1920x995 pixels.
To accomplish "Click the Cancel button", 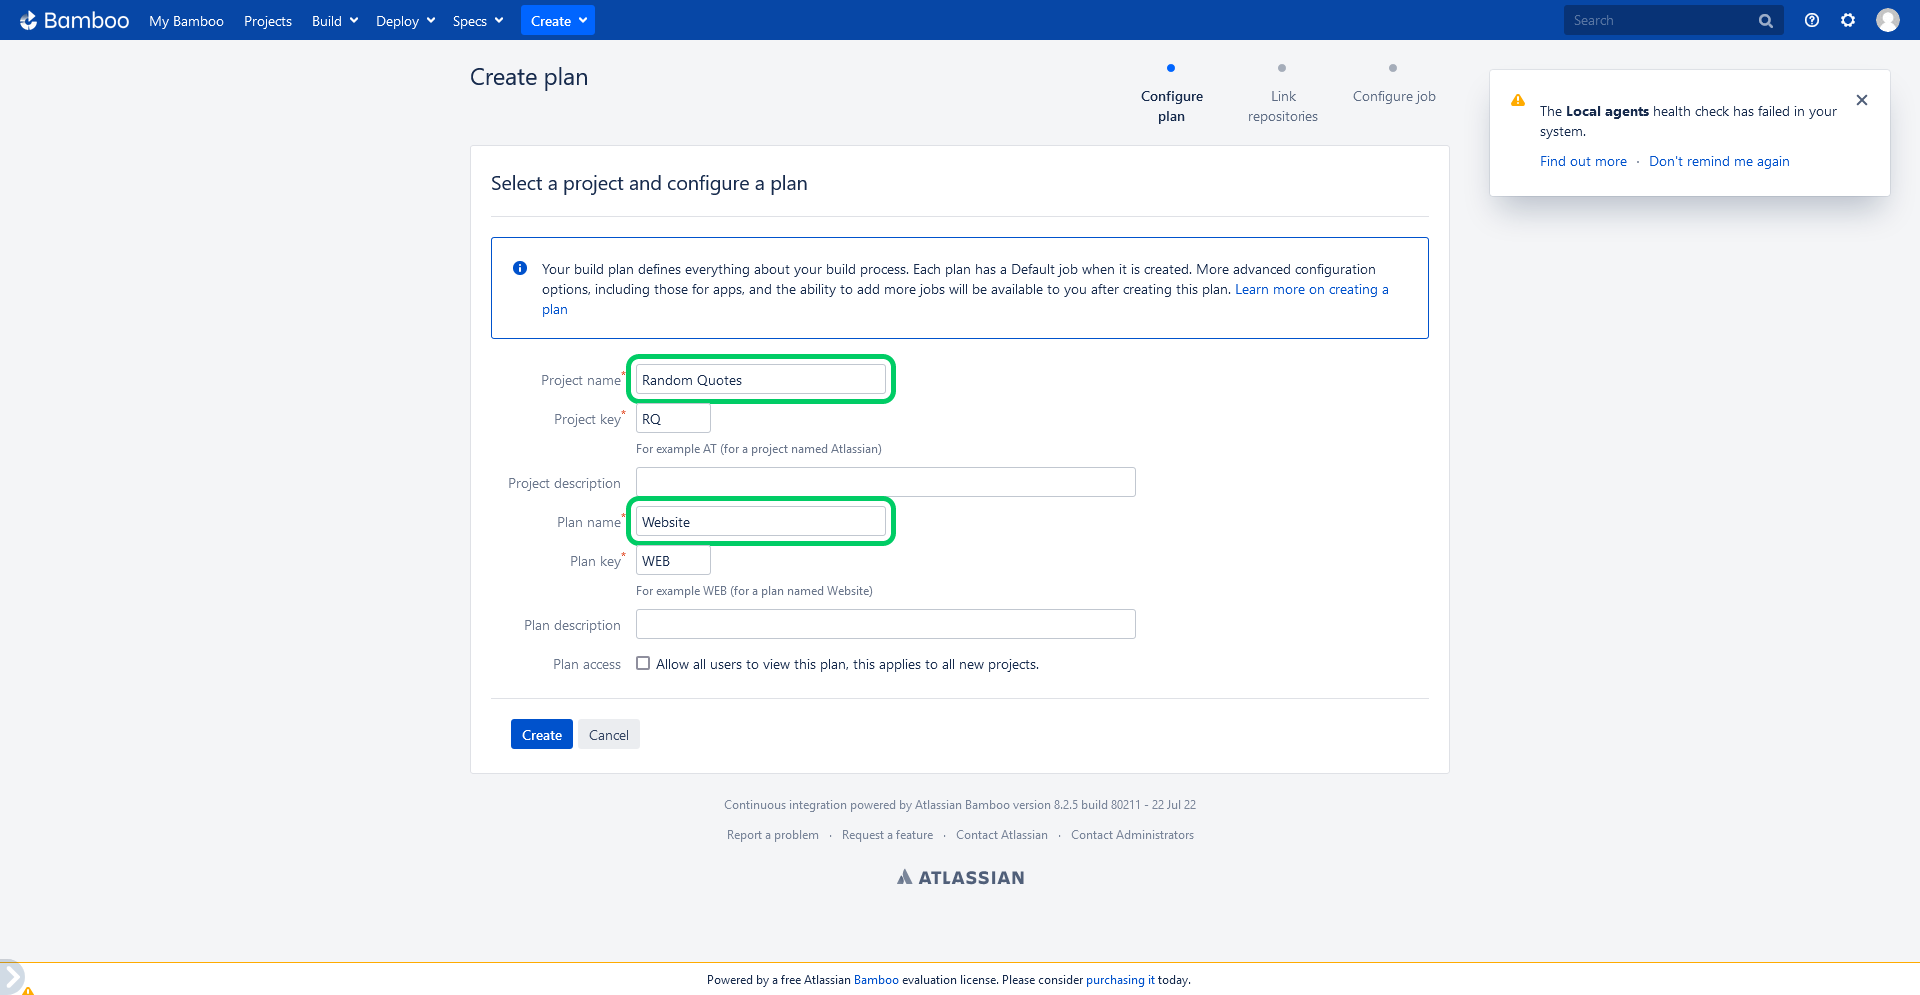I will 609,734.
